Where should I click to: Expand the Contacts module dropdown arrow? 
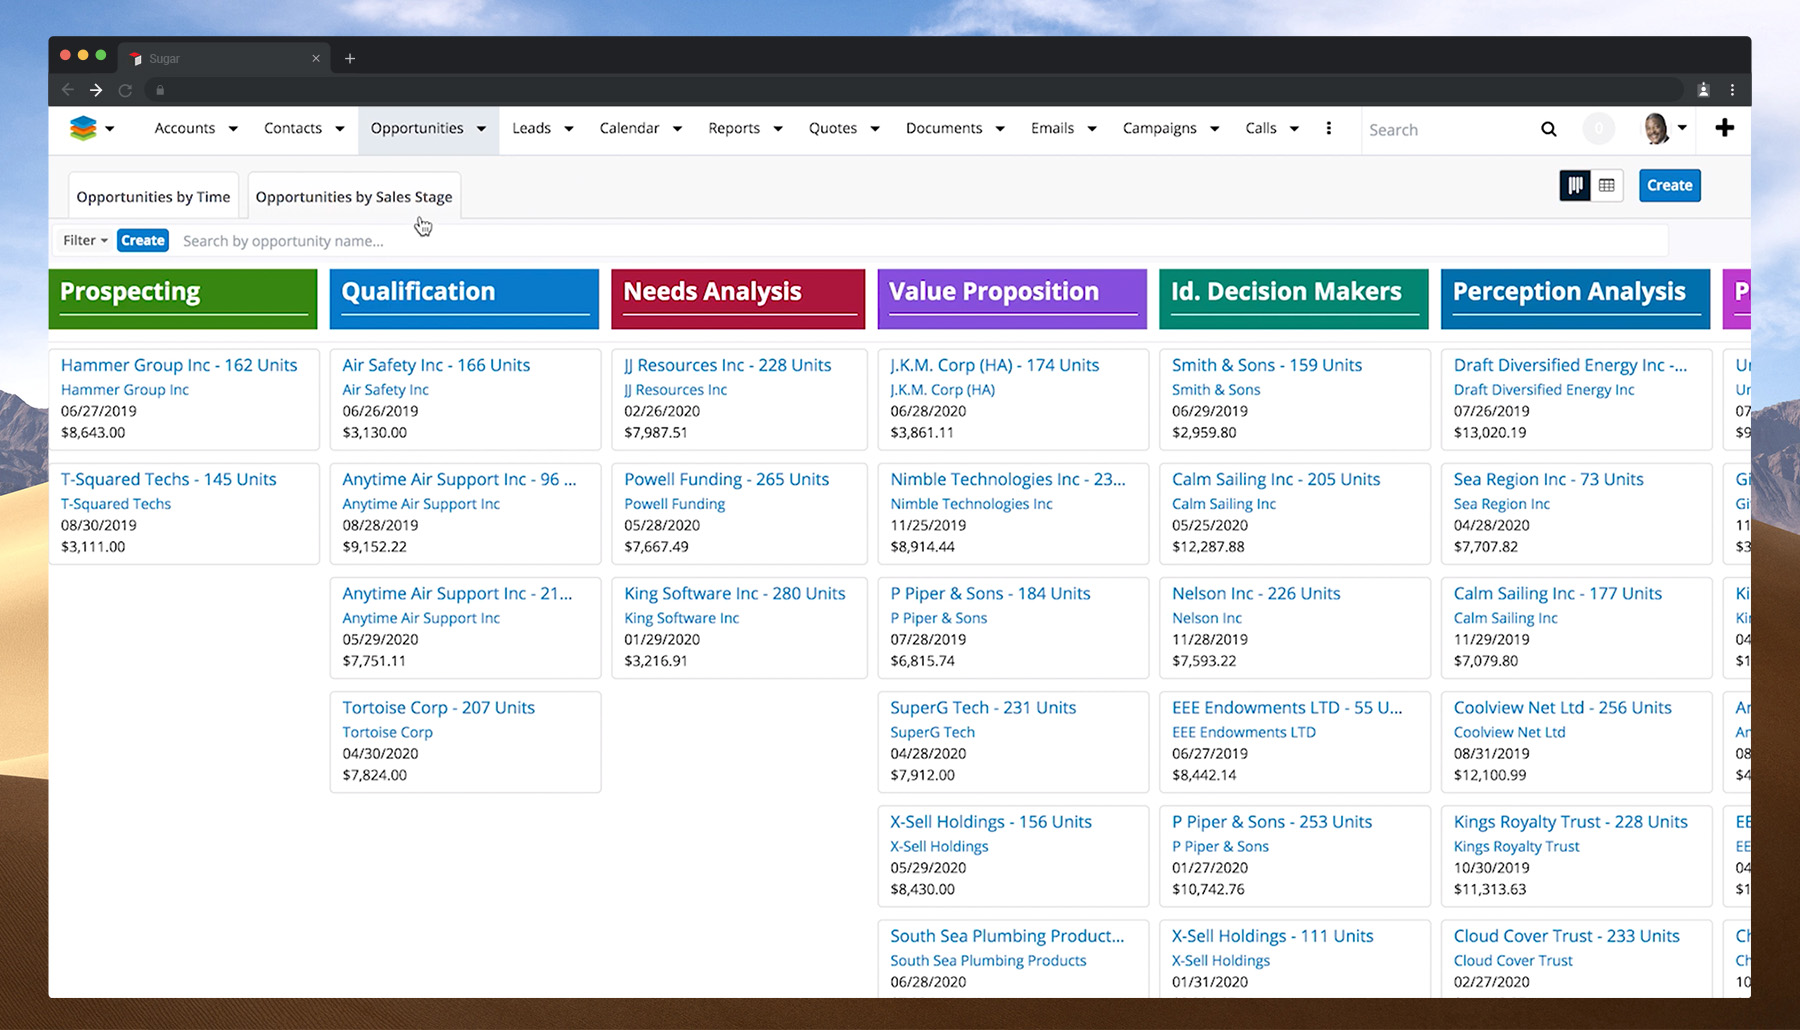340,129
